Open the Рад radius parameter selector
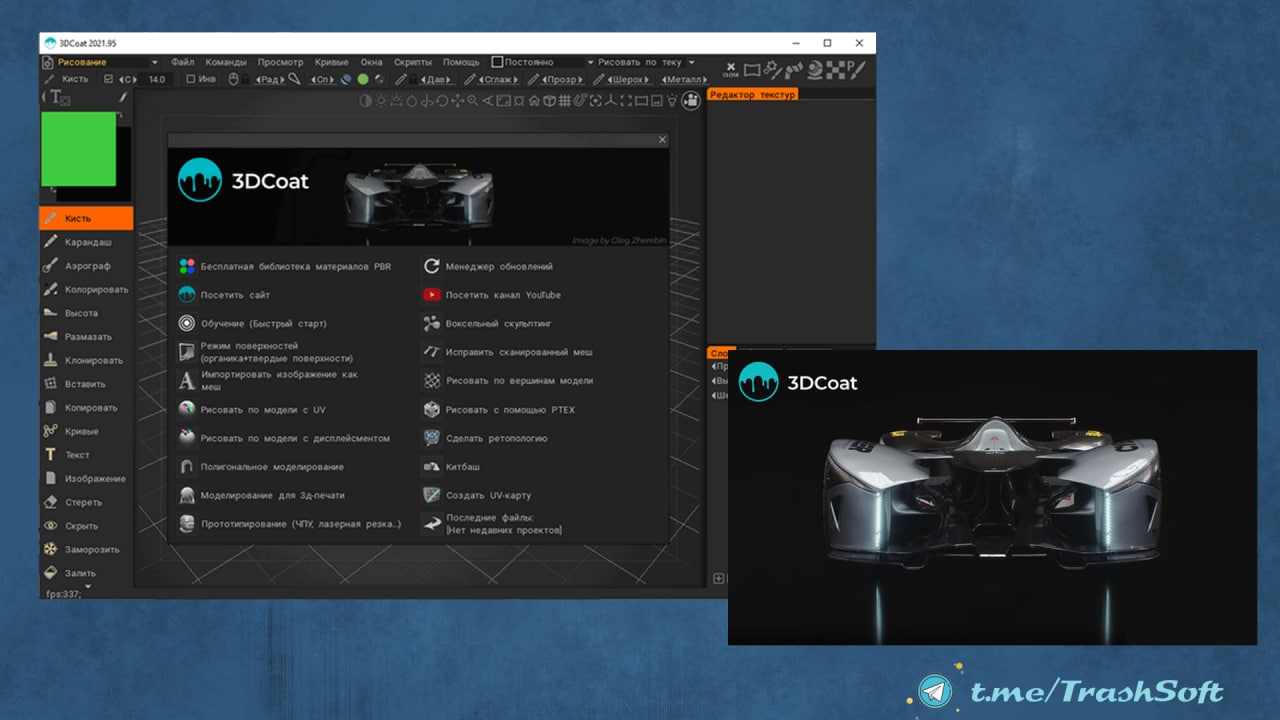 click(270, 79)
